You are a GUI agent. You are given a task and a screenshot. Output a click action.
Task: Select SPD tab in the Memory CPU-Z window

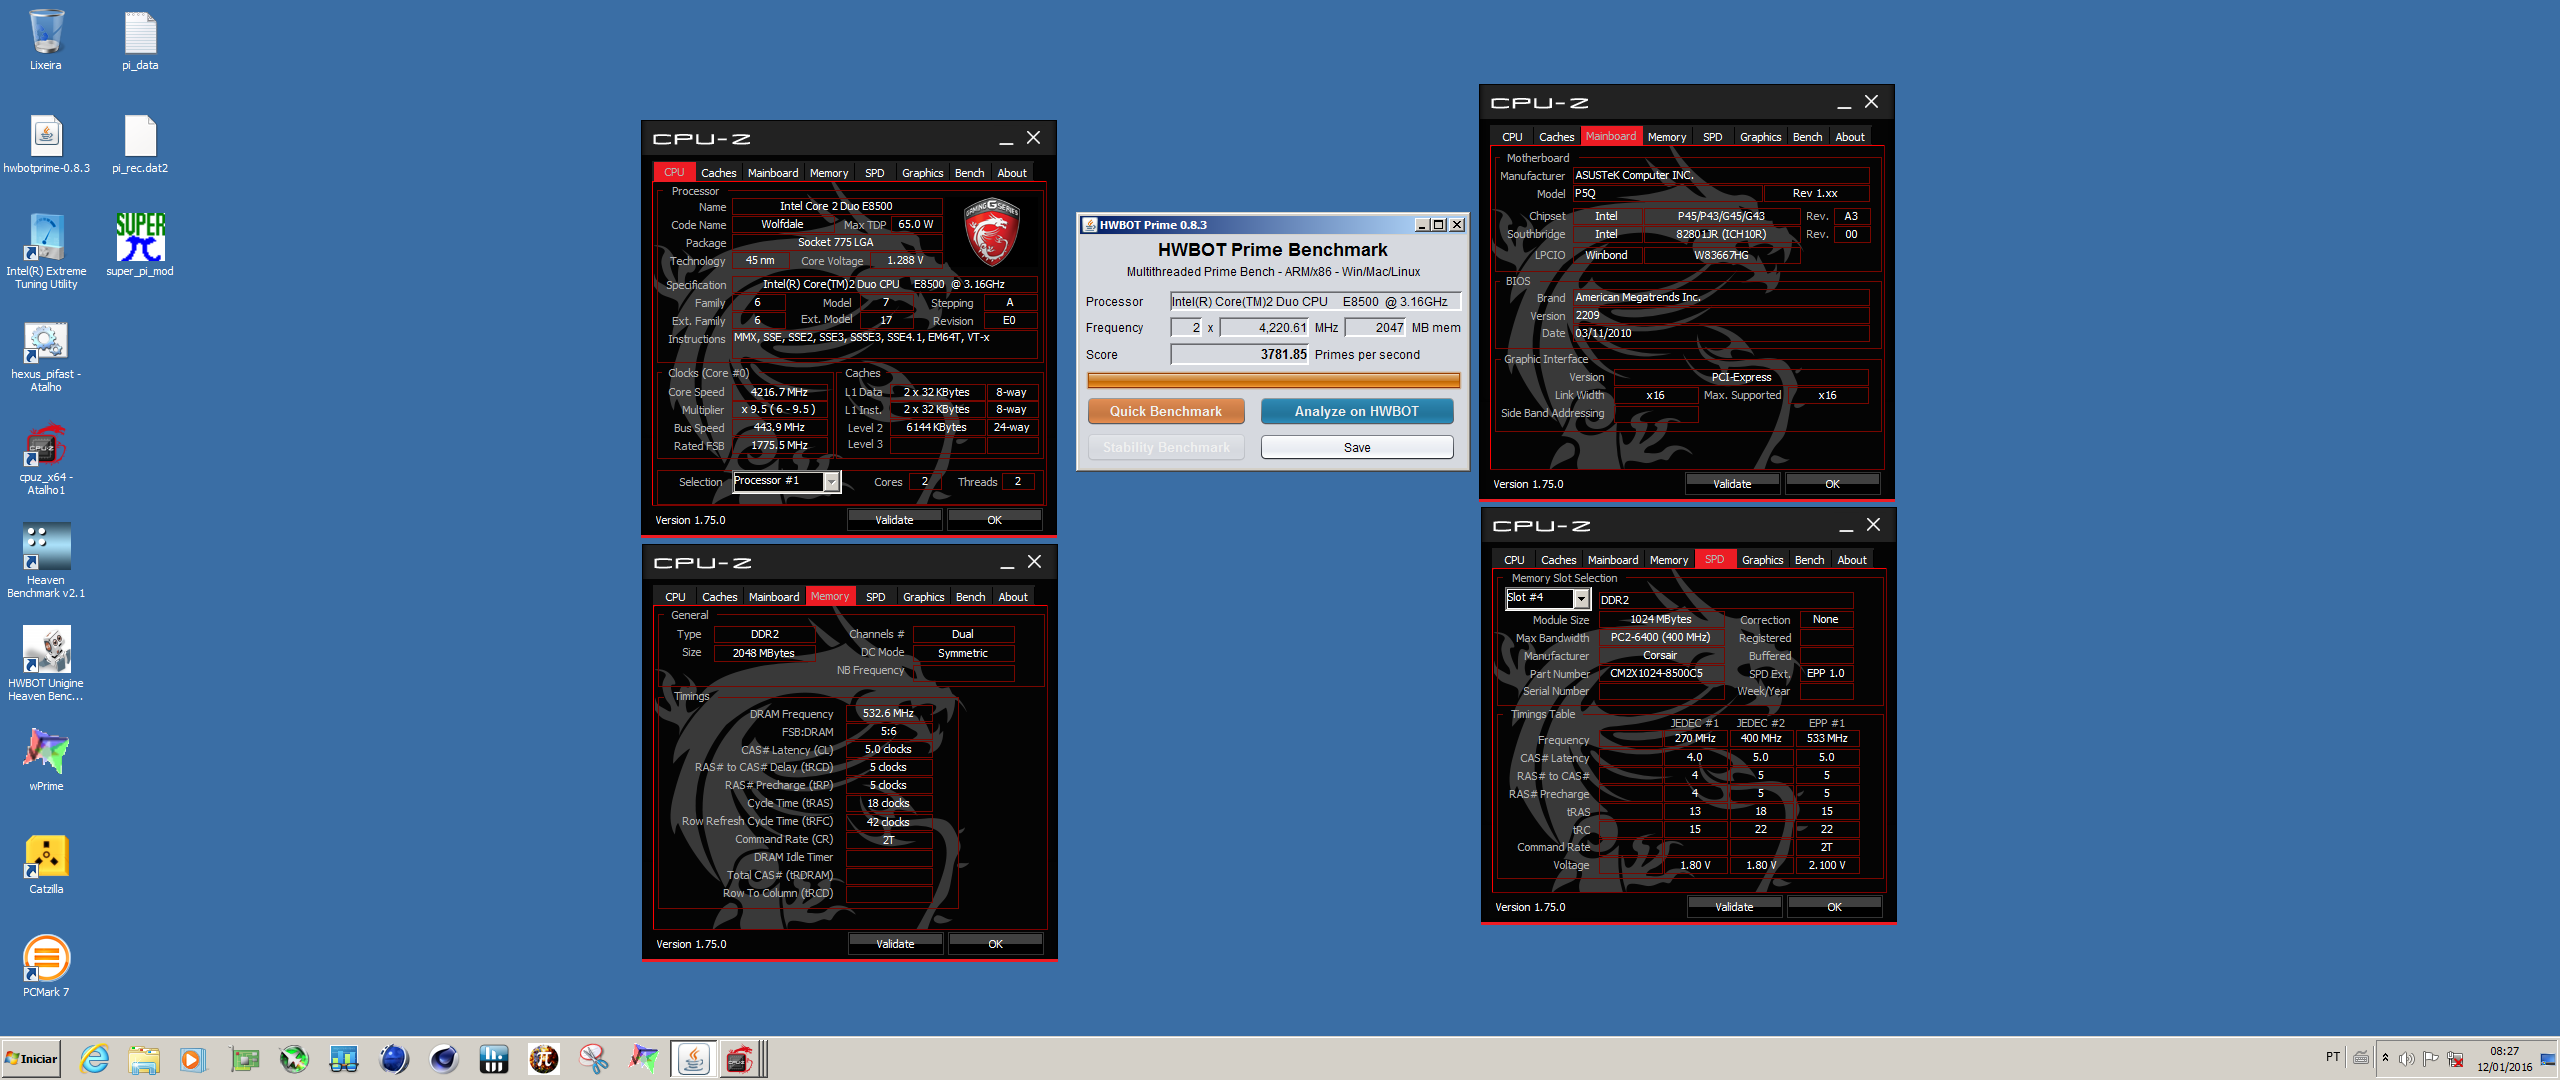click(876, 597)
